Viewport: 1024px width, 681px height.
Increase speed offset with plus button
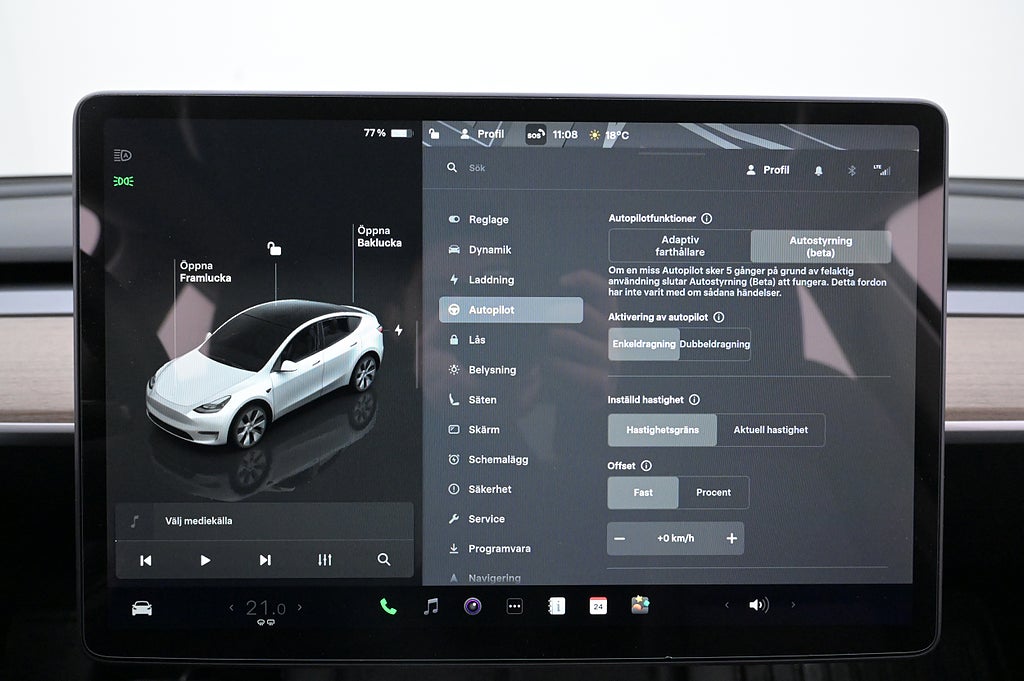coord(731,539)
